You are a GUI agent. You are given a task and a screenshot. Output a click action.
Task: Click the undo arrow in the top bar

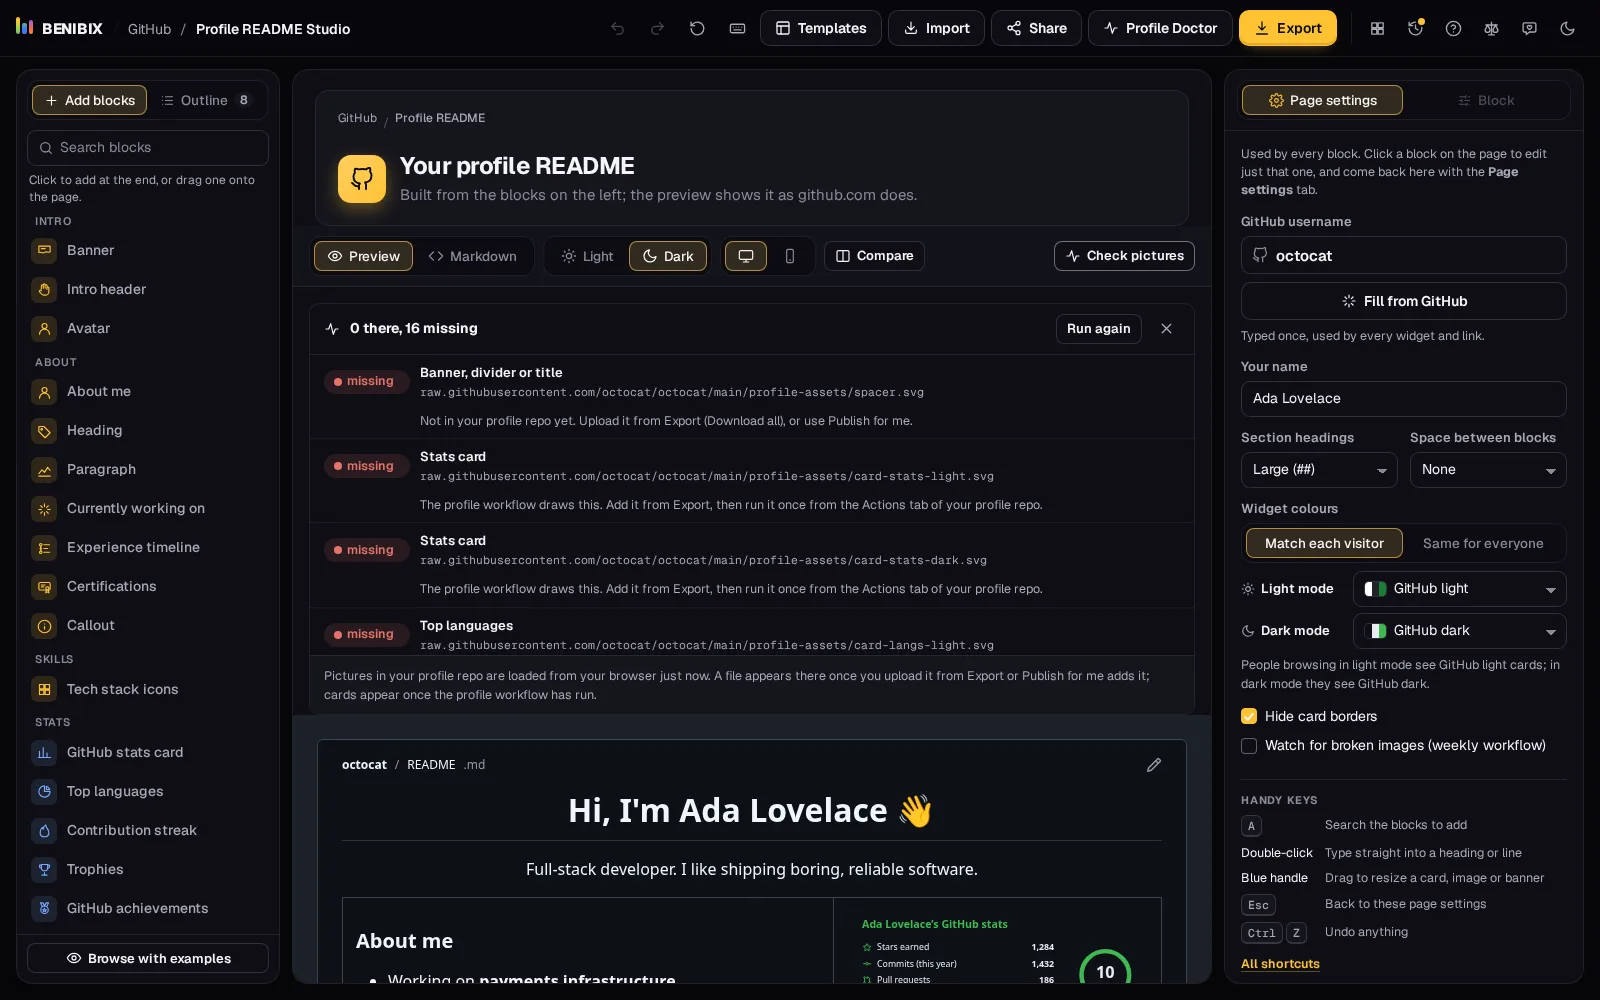click(x=618, y=29)
